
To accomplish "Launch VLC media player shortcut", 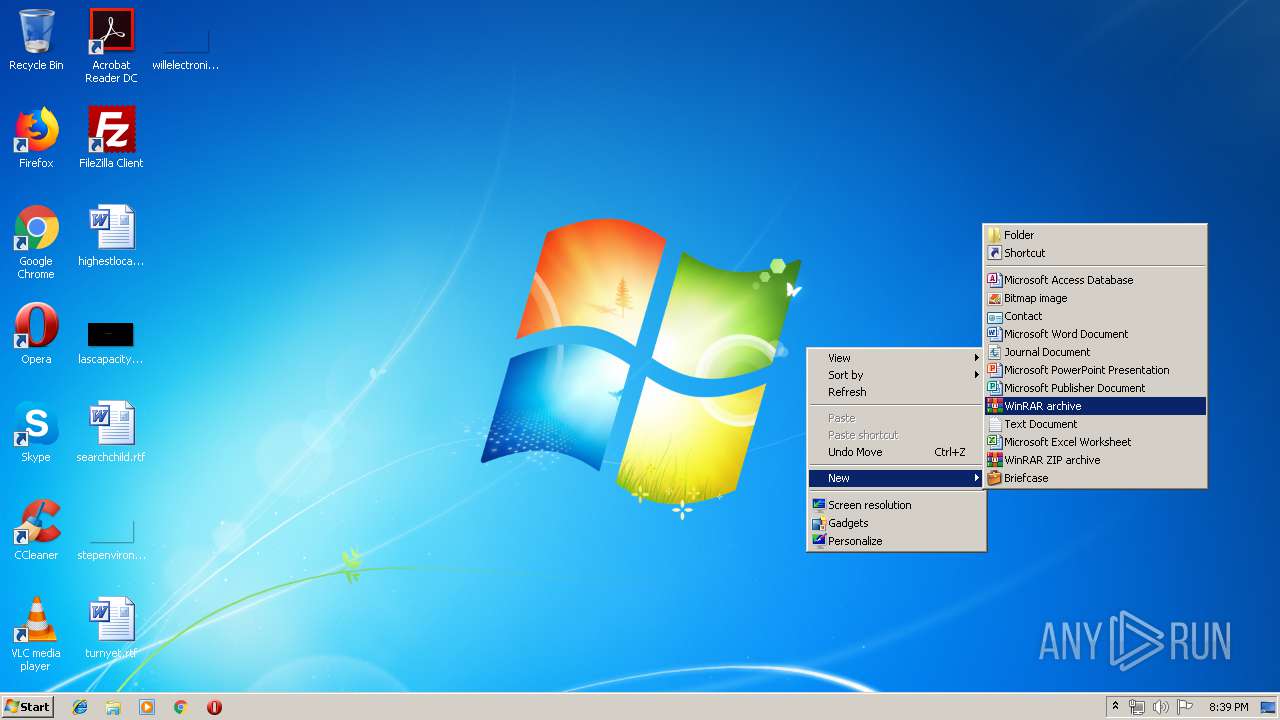I will [x=36, y=634].
